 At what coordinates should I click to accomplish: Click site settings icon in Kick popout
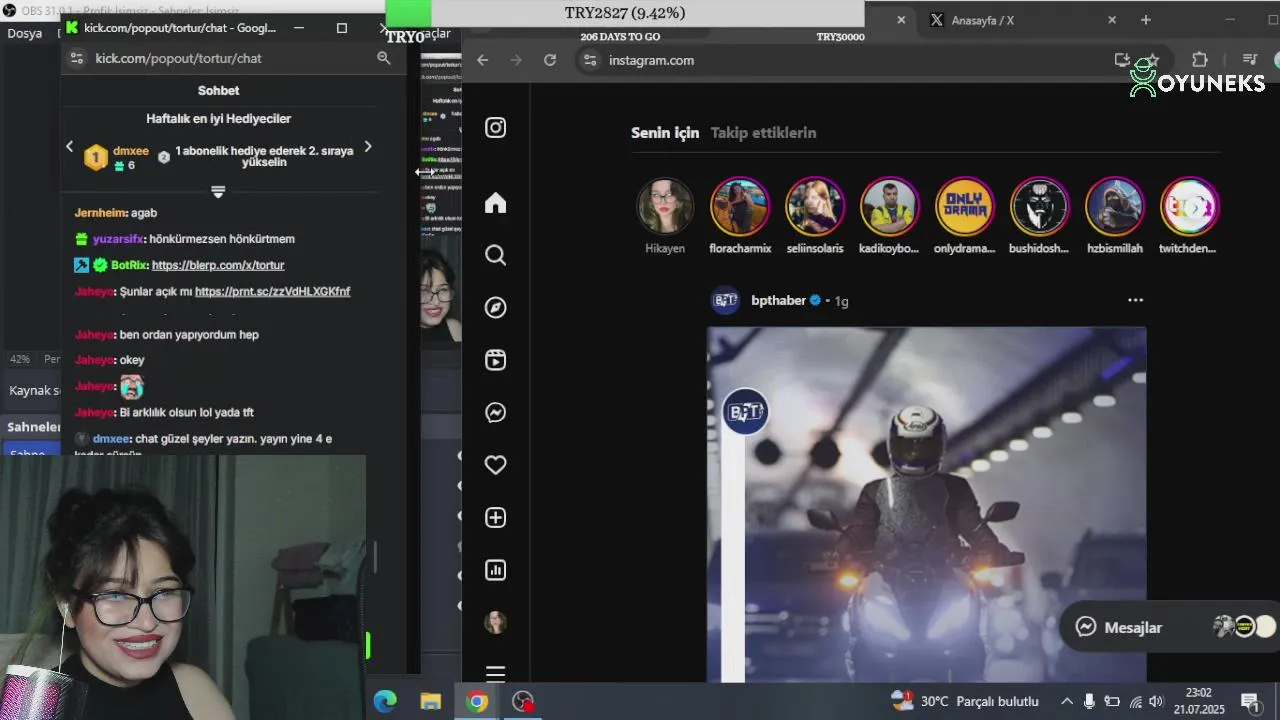pyautogui.click(x=76, y=58)
